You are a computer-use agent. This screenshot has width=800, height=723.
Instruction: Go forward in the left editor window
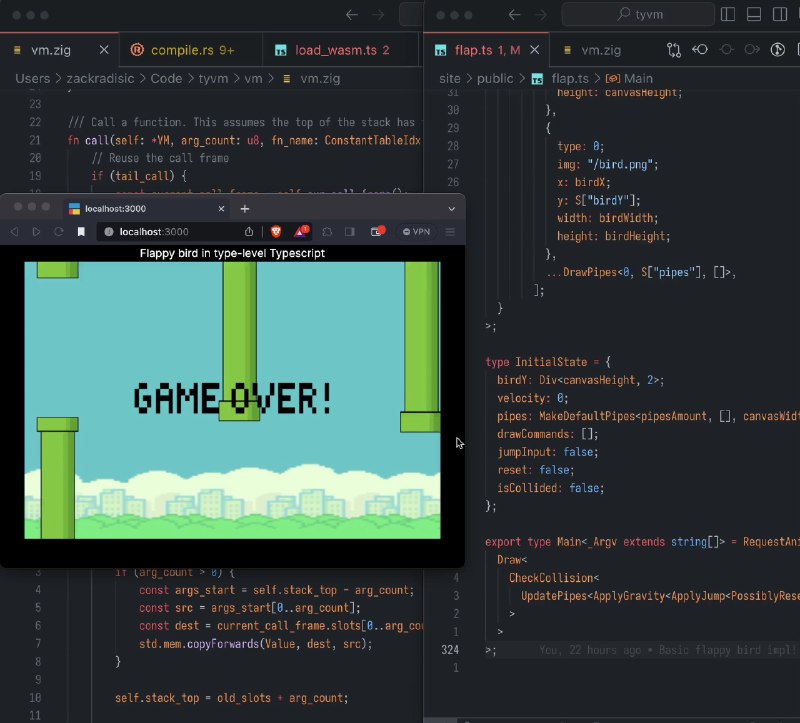coord(378,15)
